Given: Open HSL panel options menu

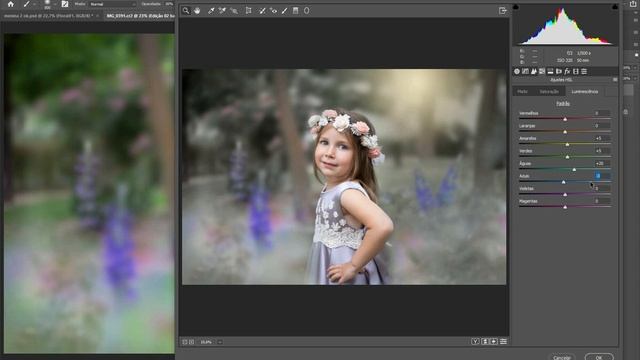Looking at the screenshot, I should 615,80.
